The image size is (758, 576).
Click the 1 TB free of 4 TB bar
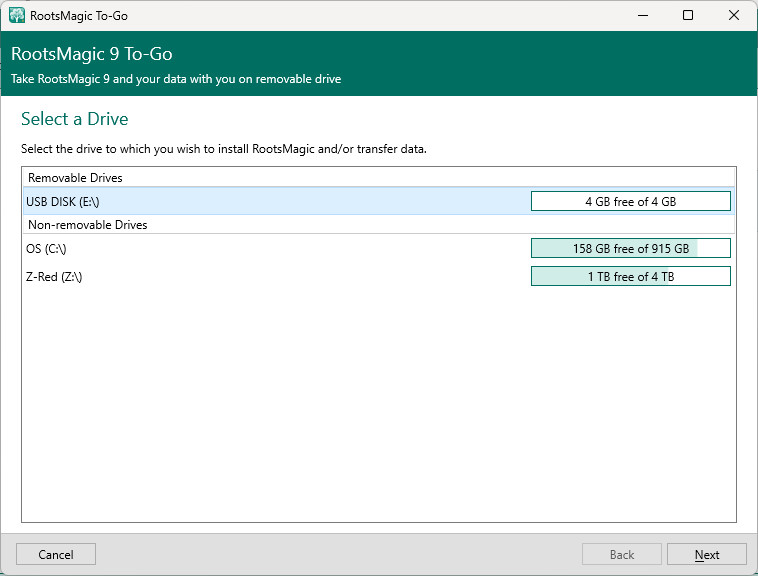(630, 276)
